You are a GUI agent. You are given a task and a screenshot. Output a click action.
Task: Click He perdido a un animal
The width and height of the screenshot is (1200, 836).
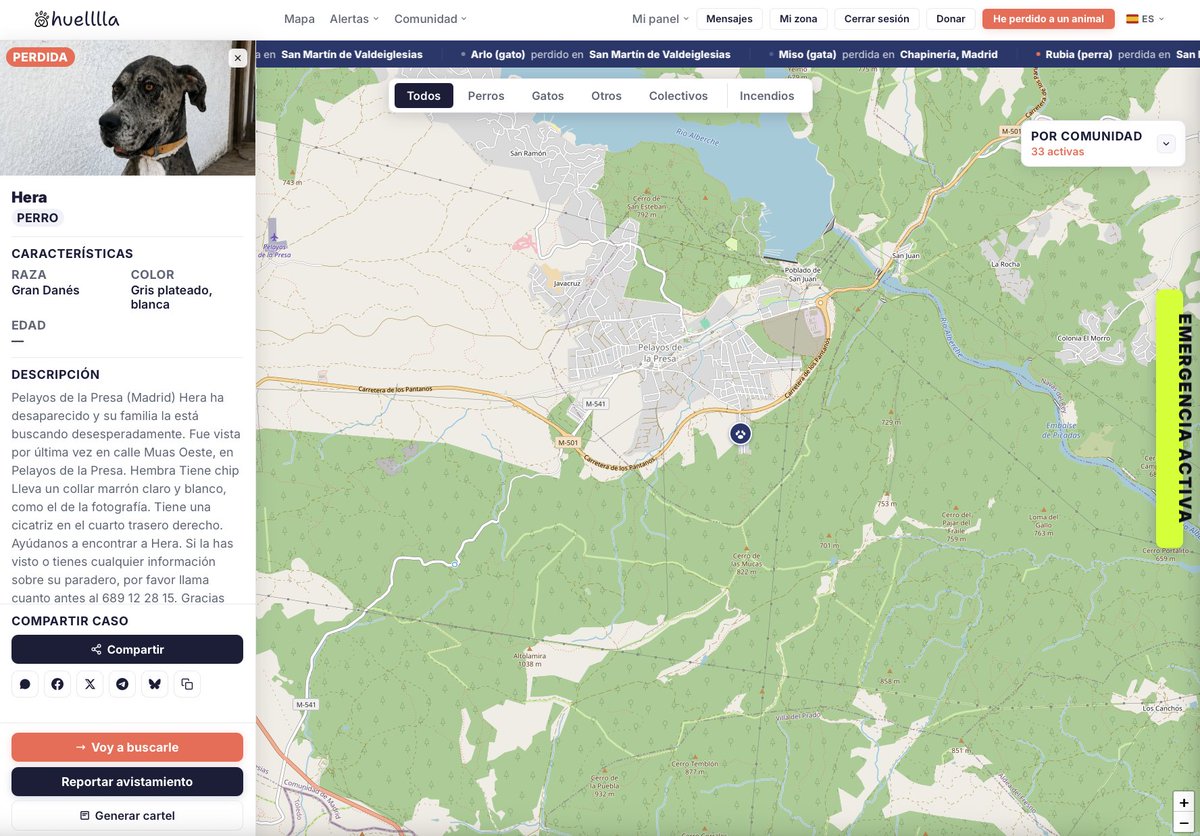click(1048, 19)
